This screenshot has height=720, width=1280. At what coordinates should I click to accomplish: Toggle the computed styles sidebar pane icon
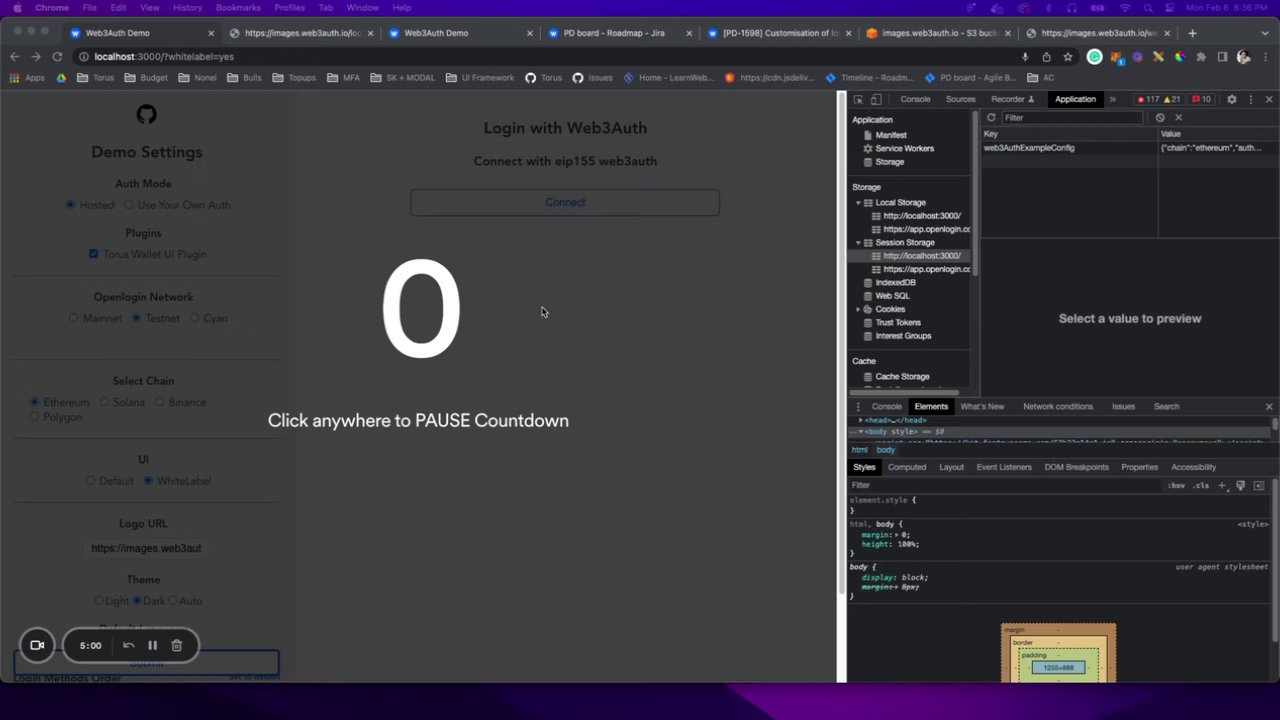(1259, 485)
